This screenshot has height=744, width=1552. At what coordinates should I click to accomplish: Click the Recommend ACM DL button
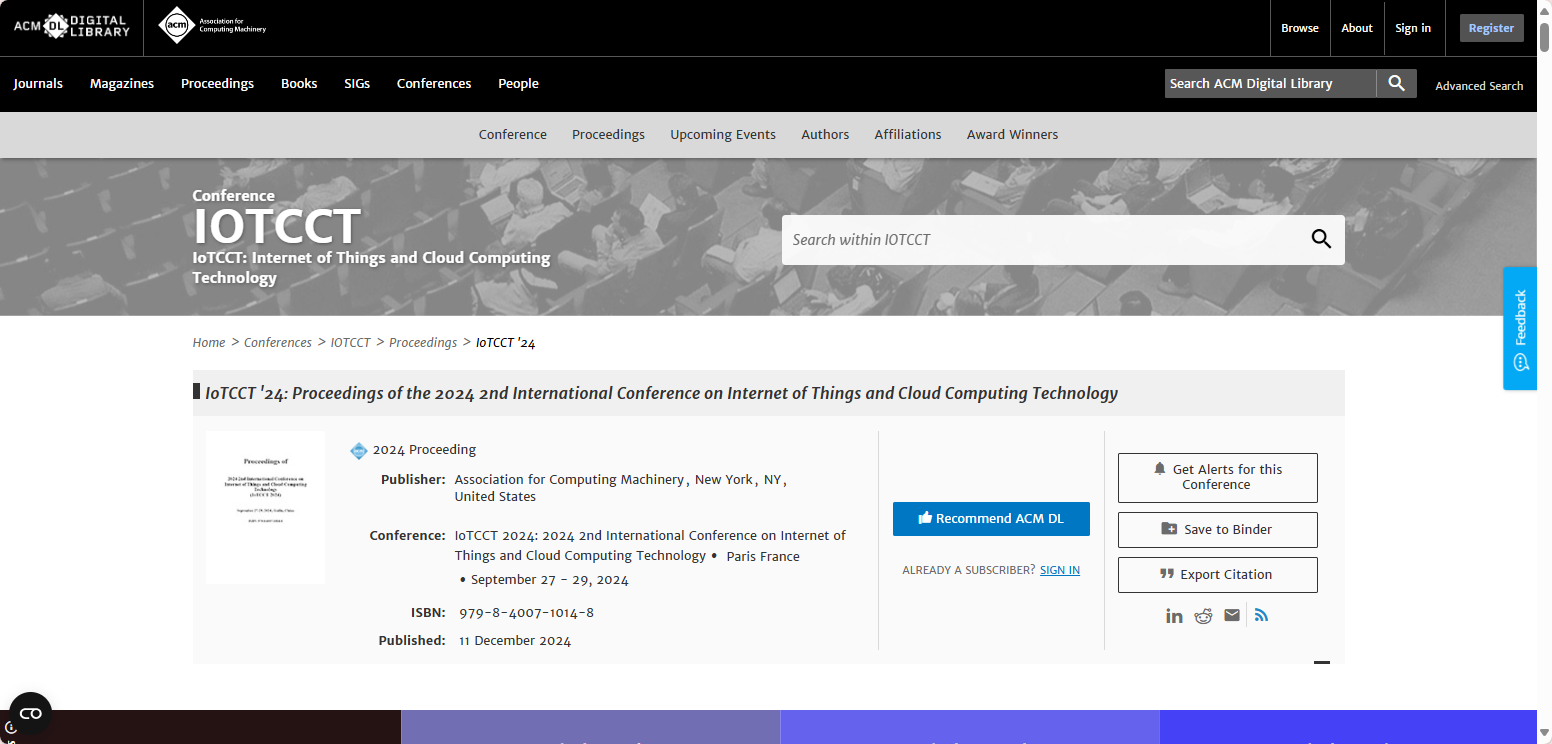(991, 519)
